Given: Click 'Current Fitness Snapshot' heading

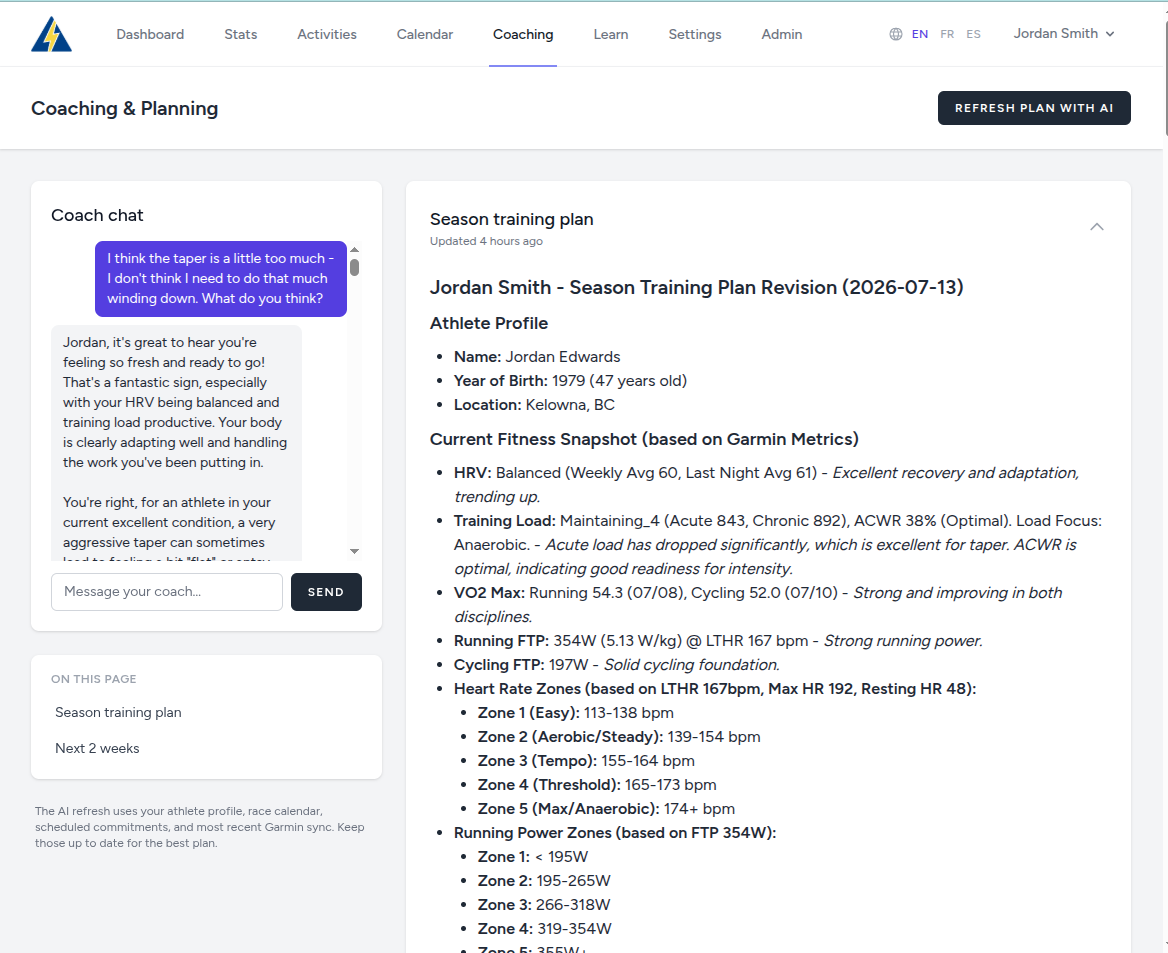Looking at the screenshot, I should click(x=644, y=440).
